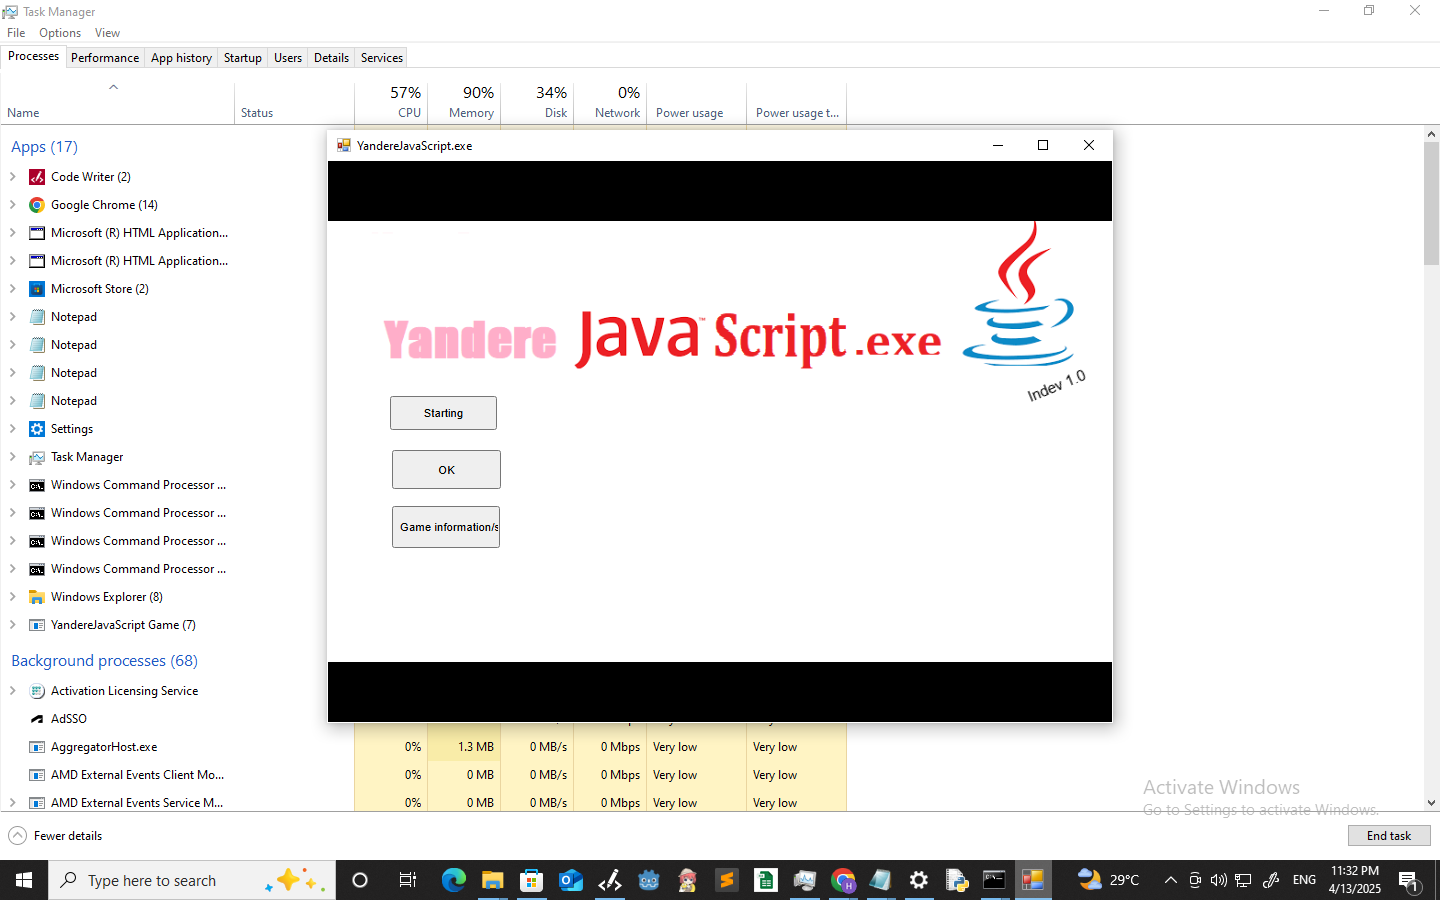Click OK in the YandereJavaScript.exe window

pyautogui.click(x=446, y=470)
